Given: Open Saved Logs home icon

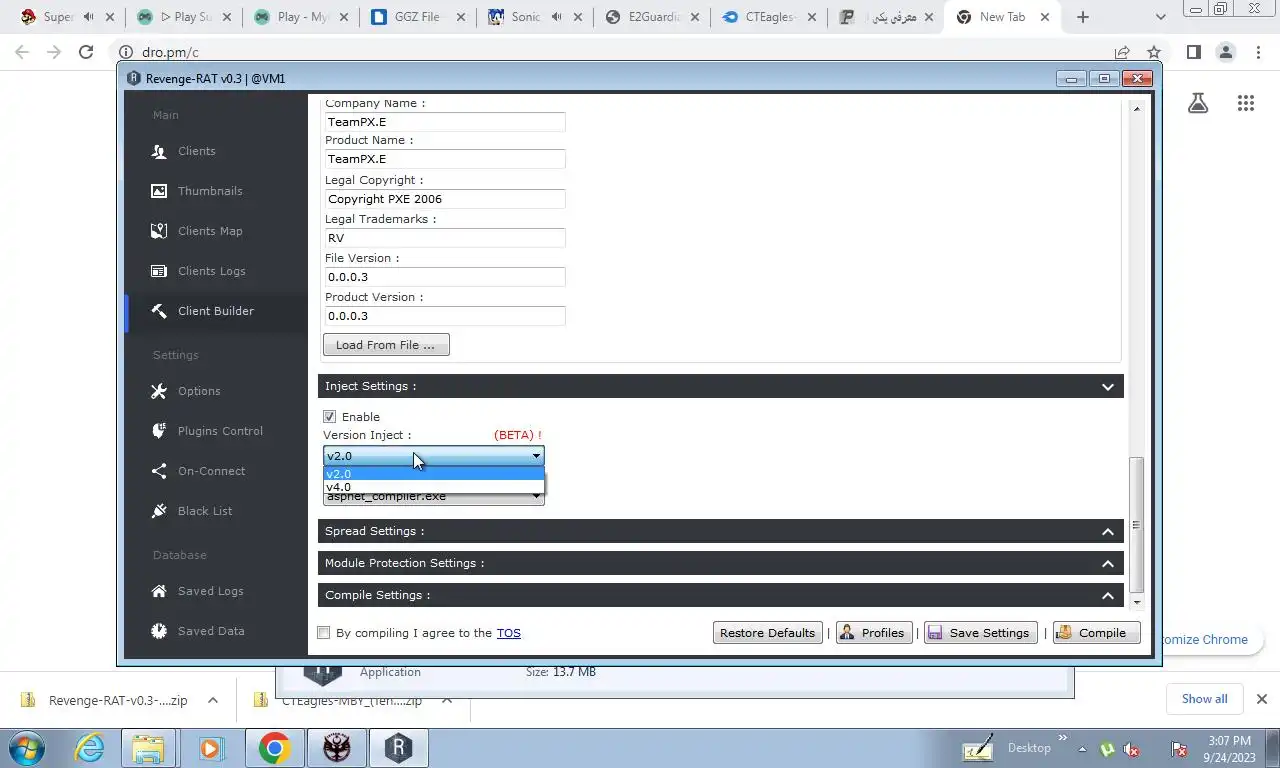Looking at the screenshot, I should tap(159, 591).
